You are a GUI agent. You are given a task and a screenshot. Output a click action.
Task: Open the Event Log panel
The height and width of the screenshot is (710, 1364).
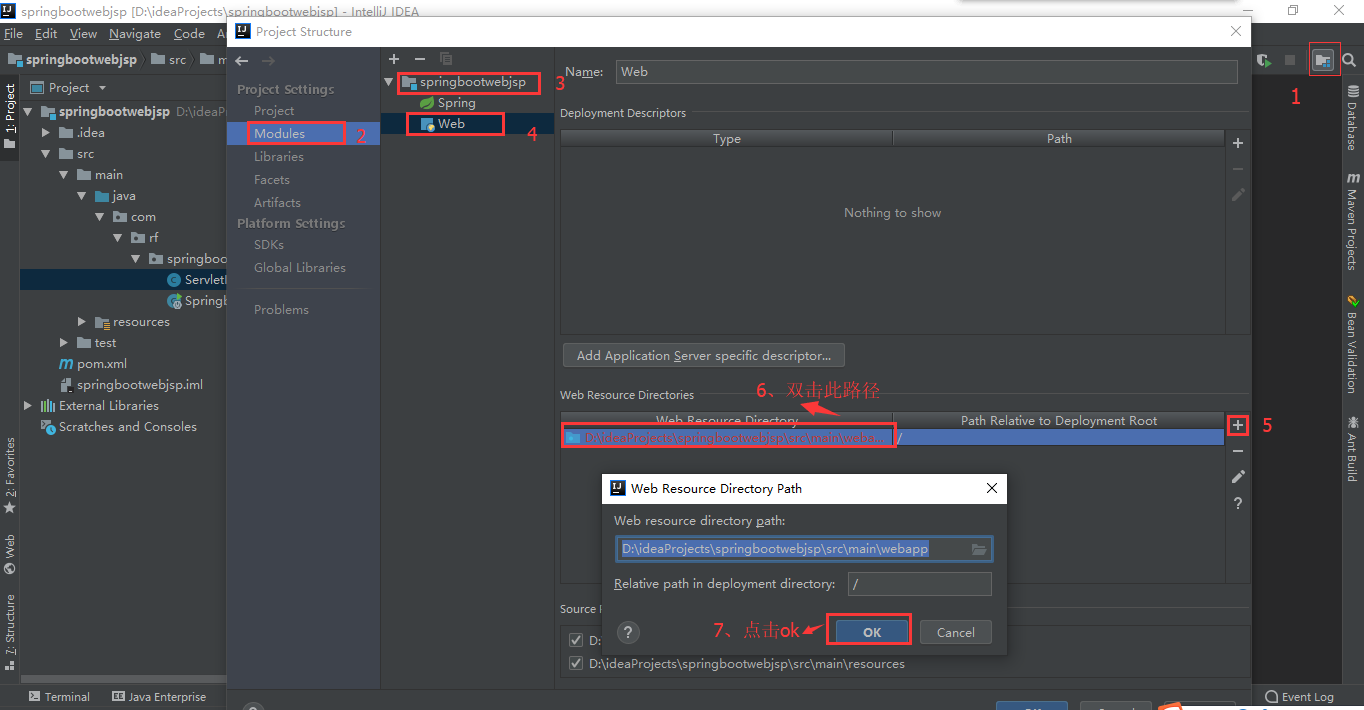(1300, 697)
